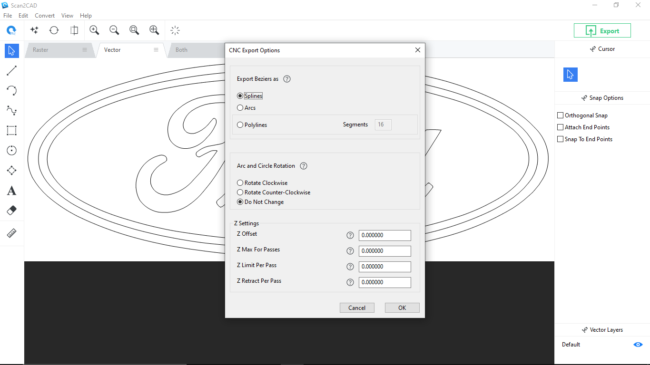Click the rotate image toolbar icon
Viewport: 650px width, 365px height.
[54, 30]
